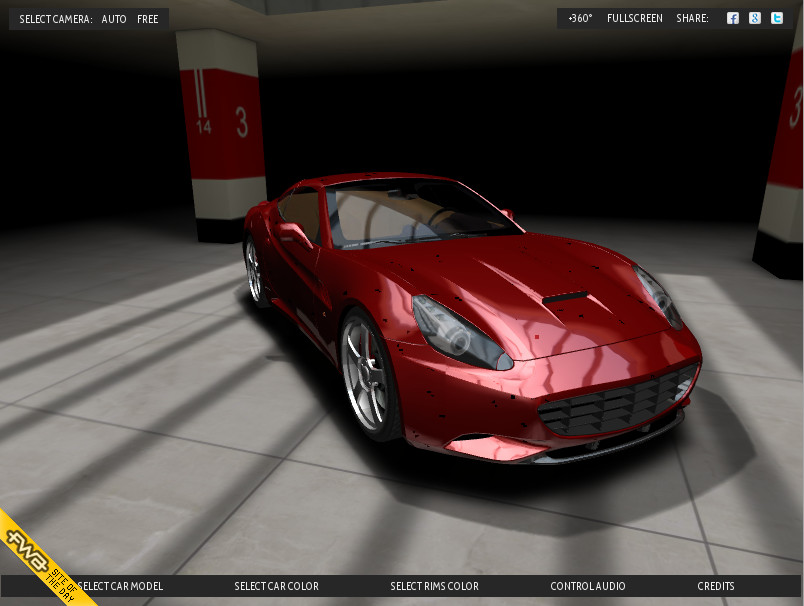The image size is (804, 606).
Task: Share via the Twitter icon
Action: tap(777, 18)
